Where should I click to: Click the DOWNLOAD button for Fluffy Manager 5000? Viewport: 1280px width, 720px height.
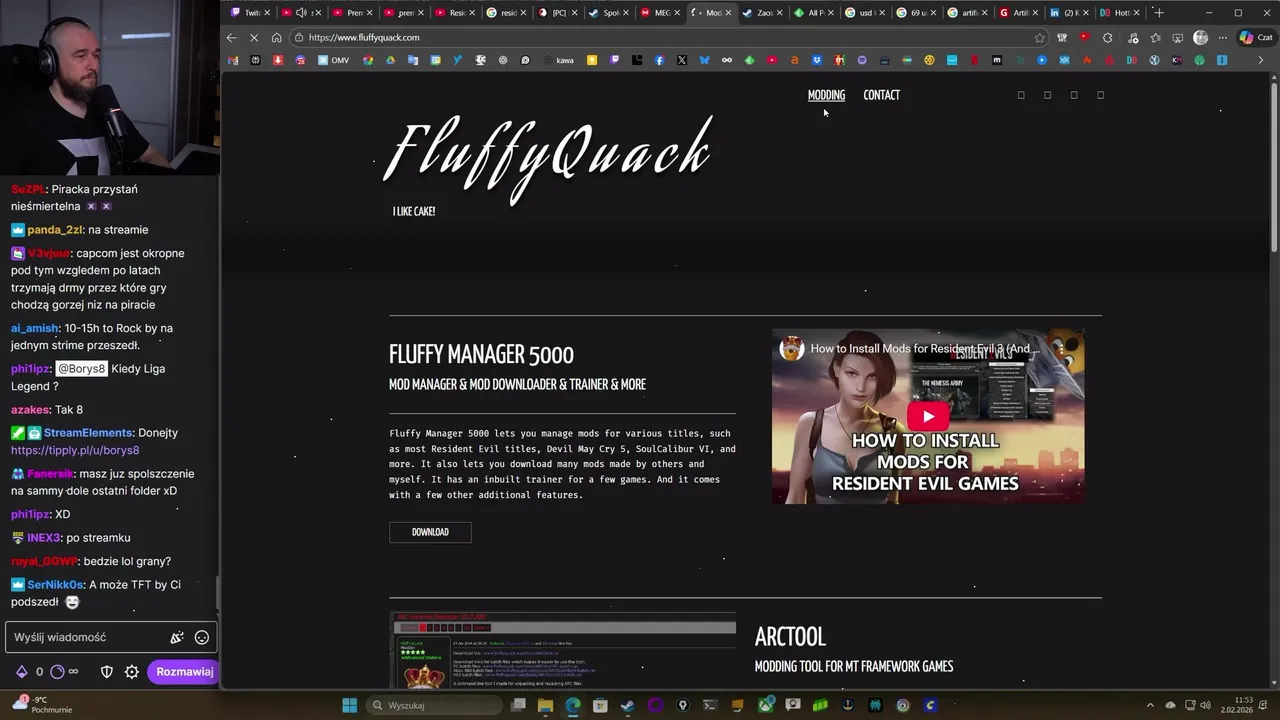[430, 532]
